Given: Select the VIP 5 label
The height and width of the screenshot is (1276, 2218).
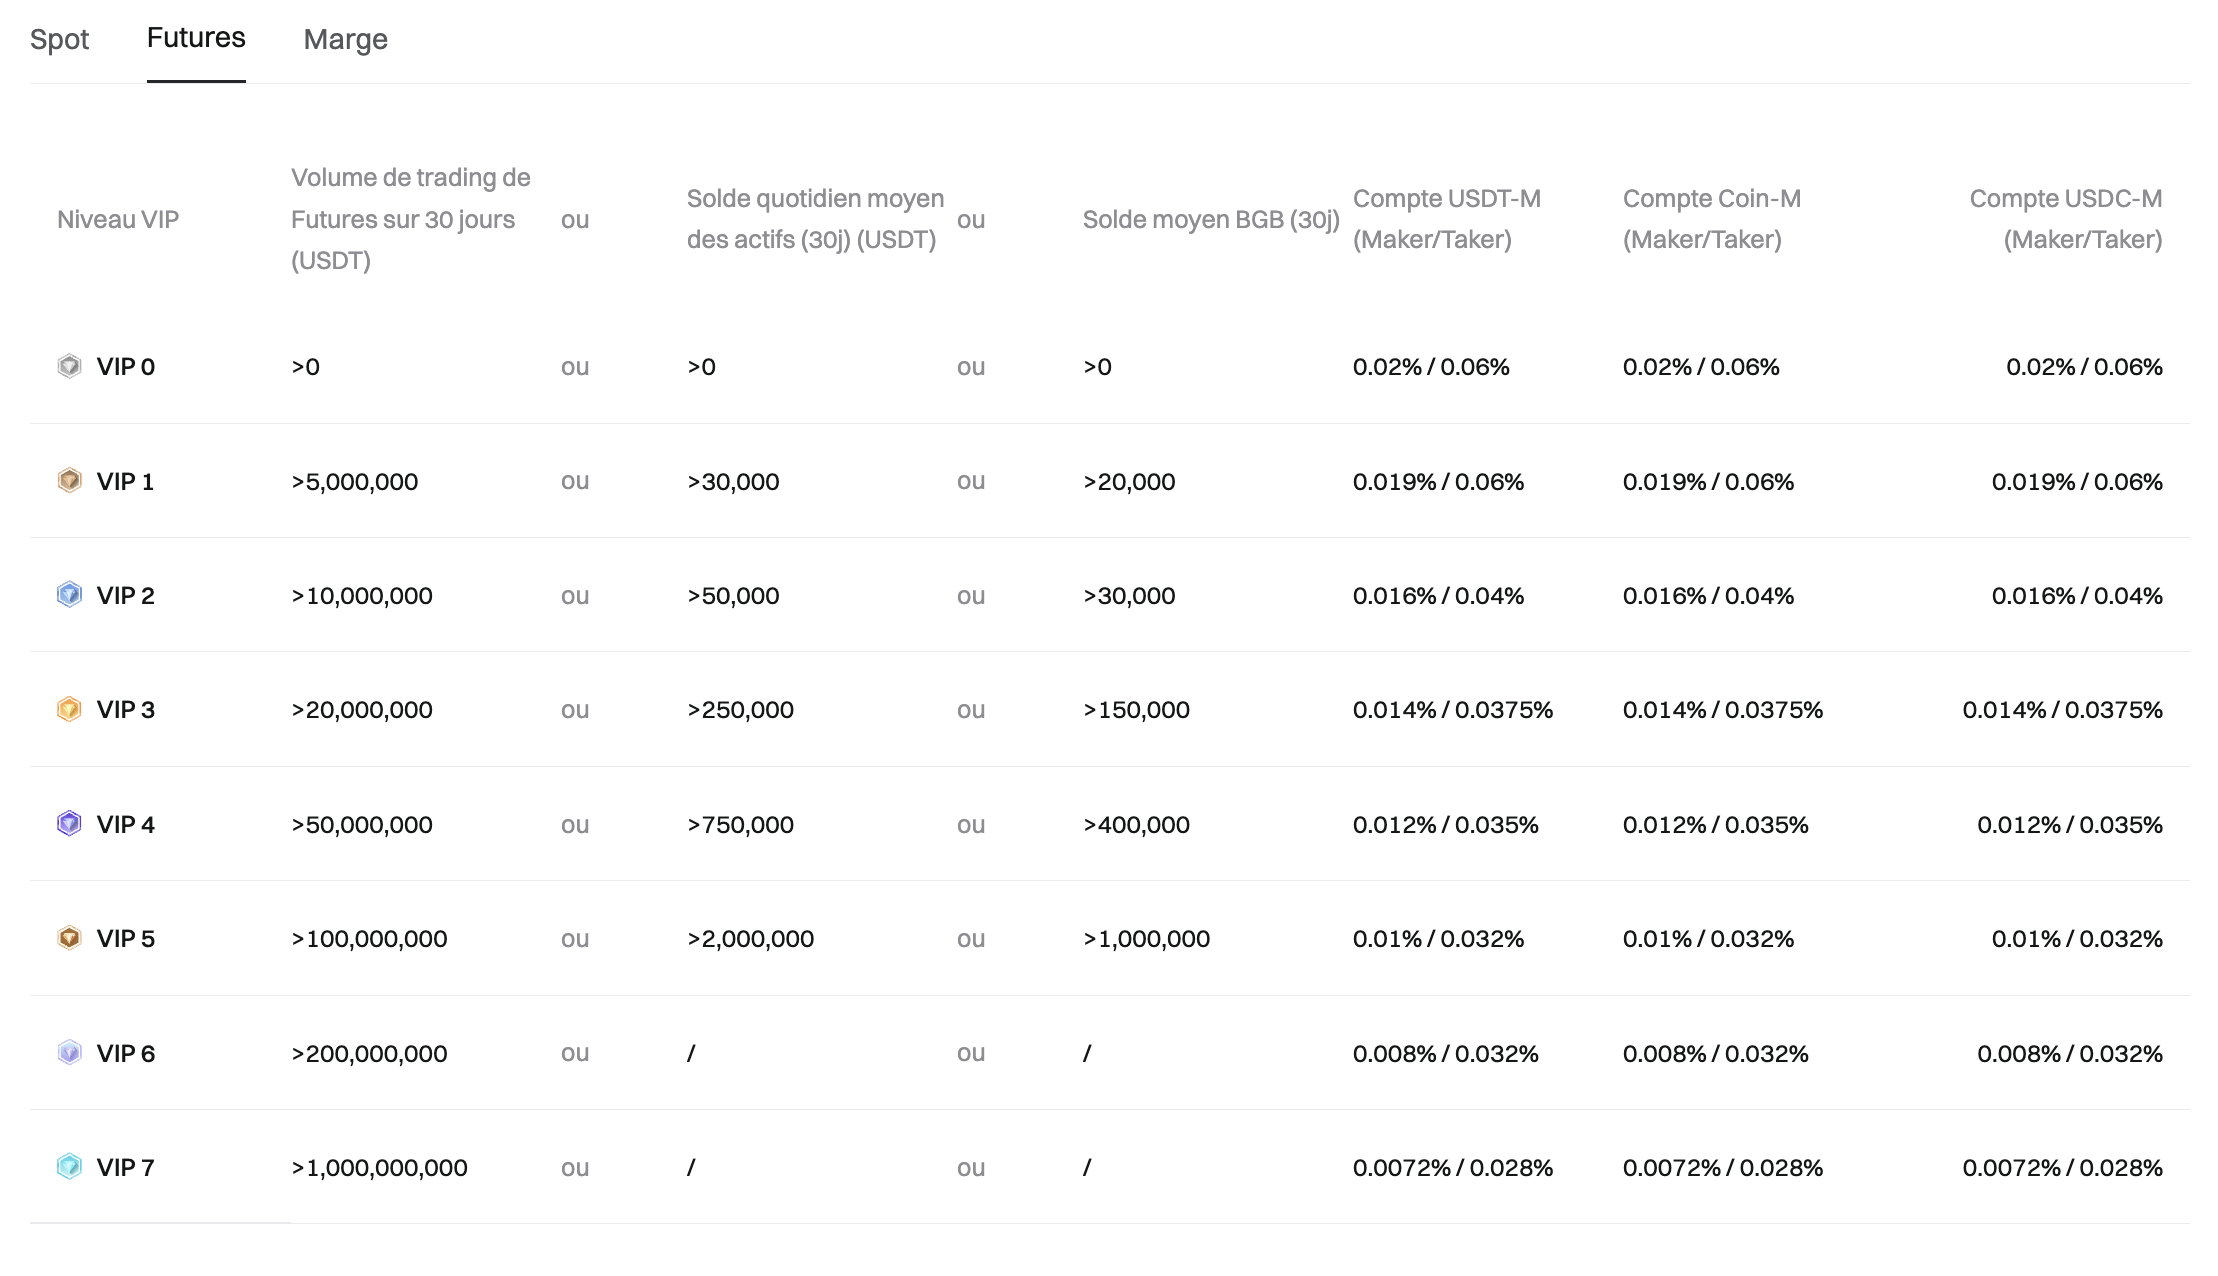Looking at the screenshot, I should 126,939.
